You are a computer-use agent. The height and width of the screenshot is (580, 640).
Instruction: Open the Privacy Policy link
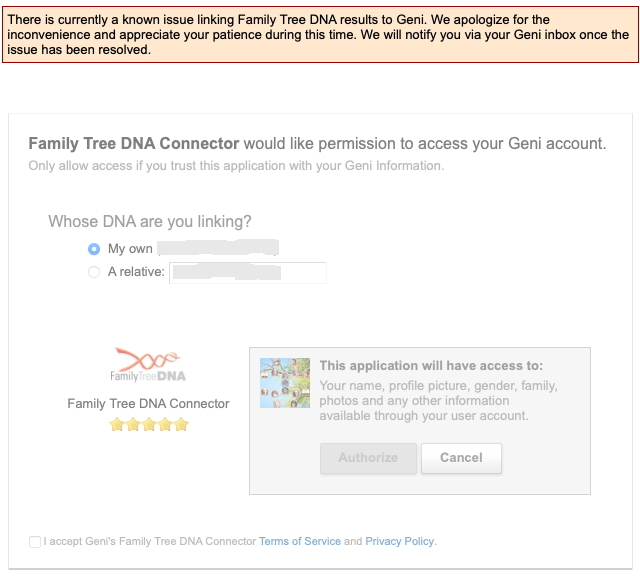(x=399, y=541)
